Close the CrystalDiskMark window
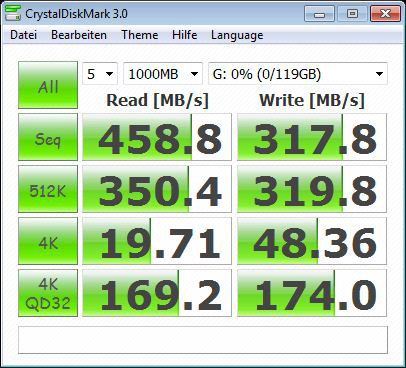The image size is (406, 368). point(385,14)
